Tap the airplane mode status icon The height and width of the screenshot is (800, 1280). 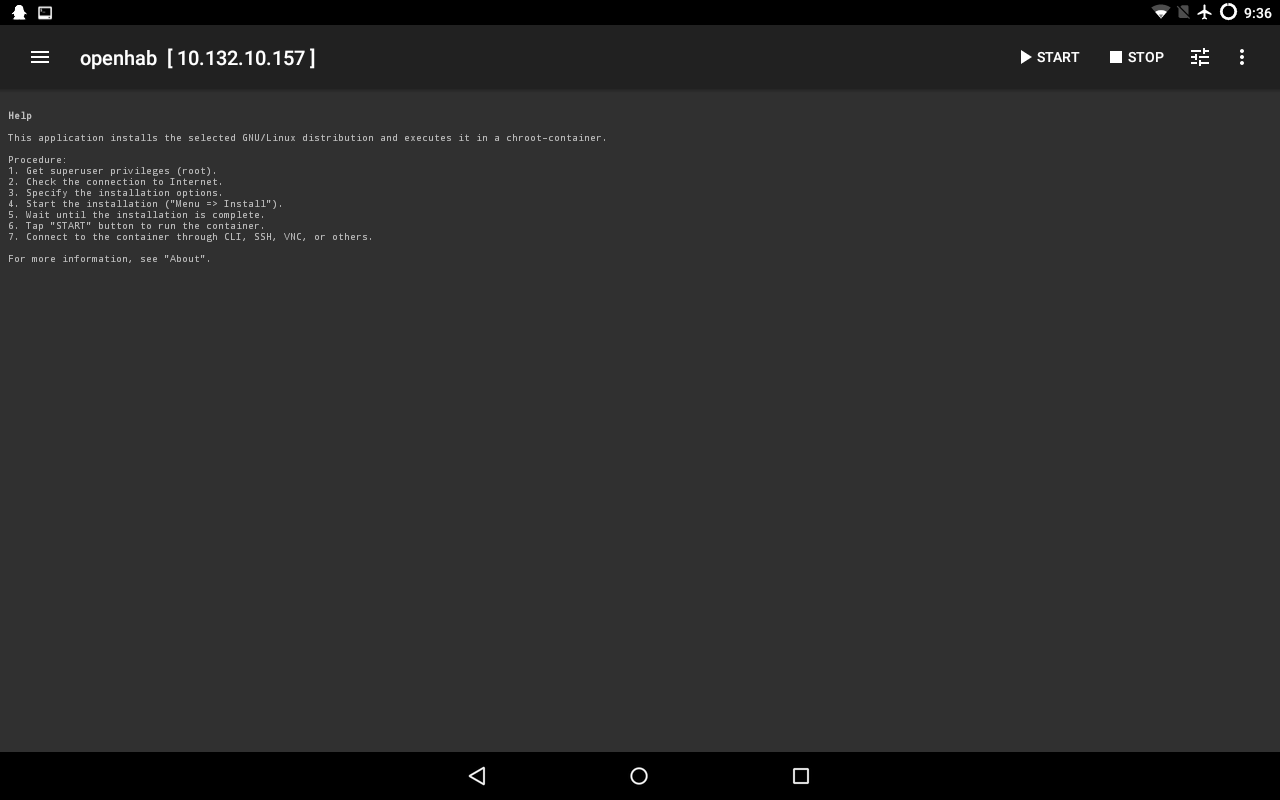[x=1205, y=12]
